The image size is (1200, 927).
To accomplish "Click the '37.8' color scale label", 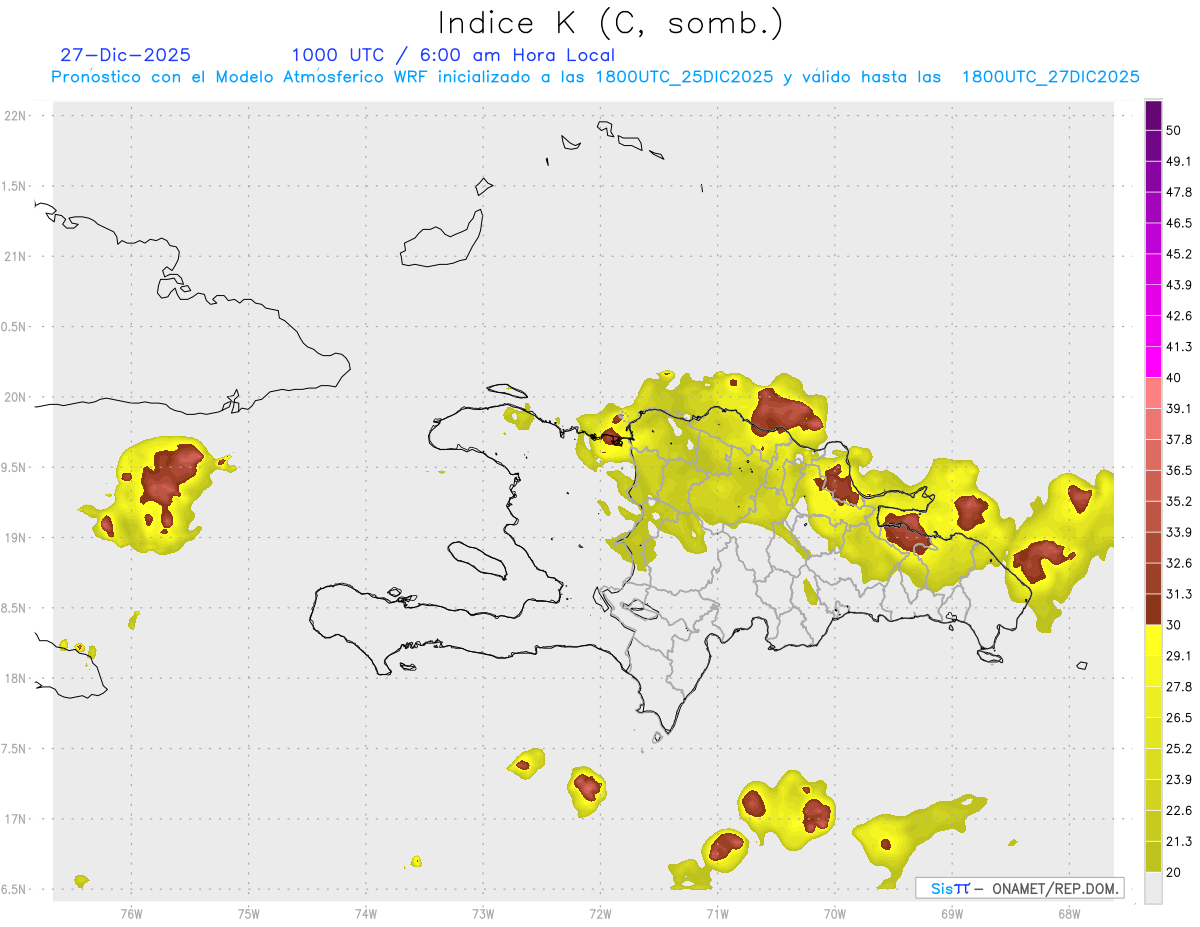I will coord(1179,439).
